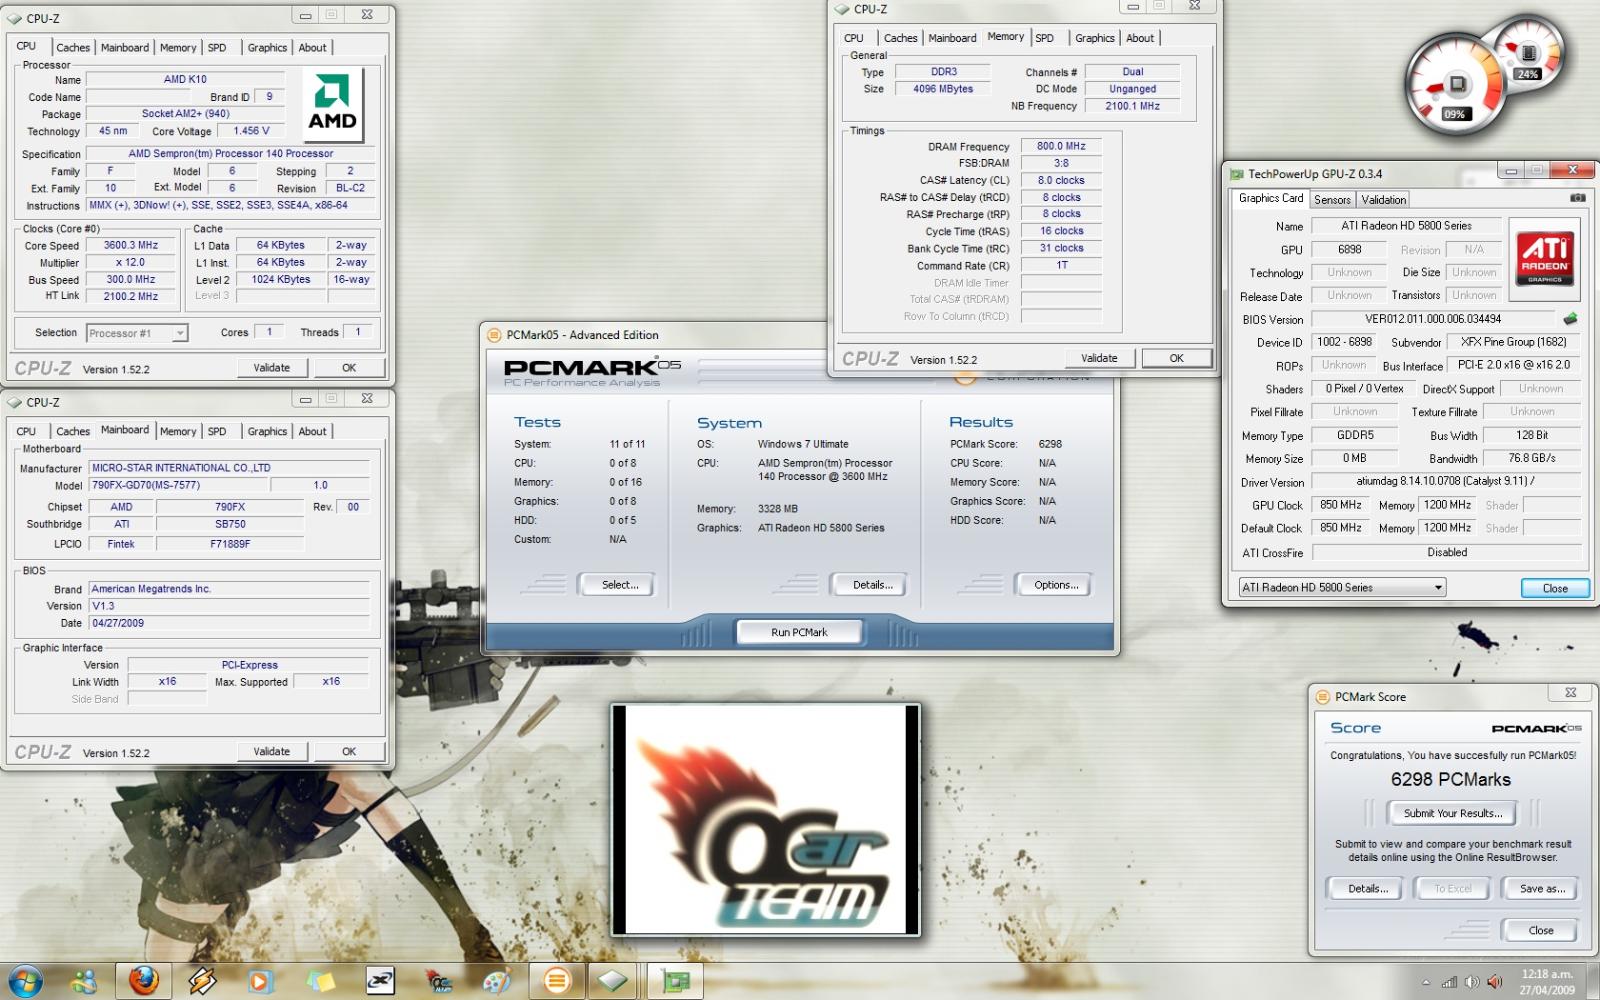1600x1000 pixels.
Task: Click Validate in top-left CPU-Z window
Action: coord(272,367)
